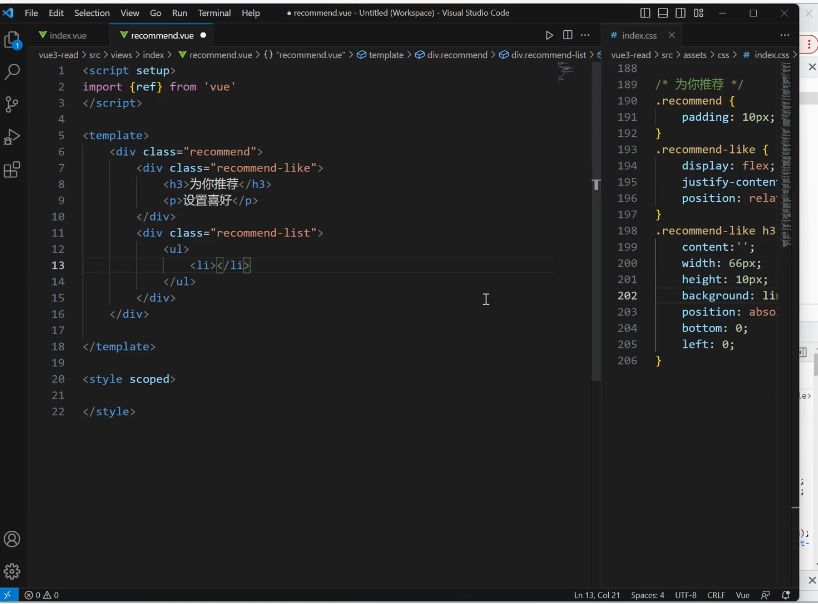This screenshot has width=818, height=604.
Task: Open the left editor group's More Actions menu
Action: click(585, 35)
